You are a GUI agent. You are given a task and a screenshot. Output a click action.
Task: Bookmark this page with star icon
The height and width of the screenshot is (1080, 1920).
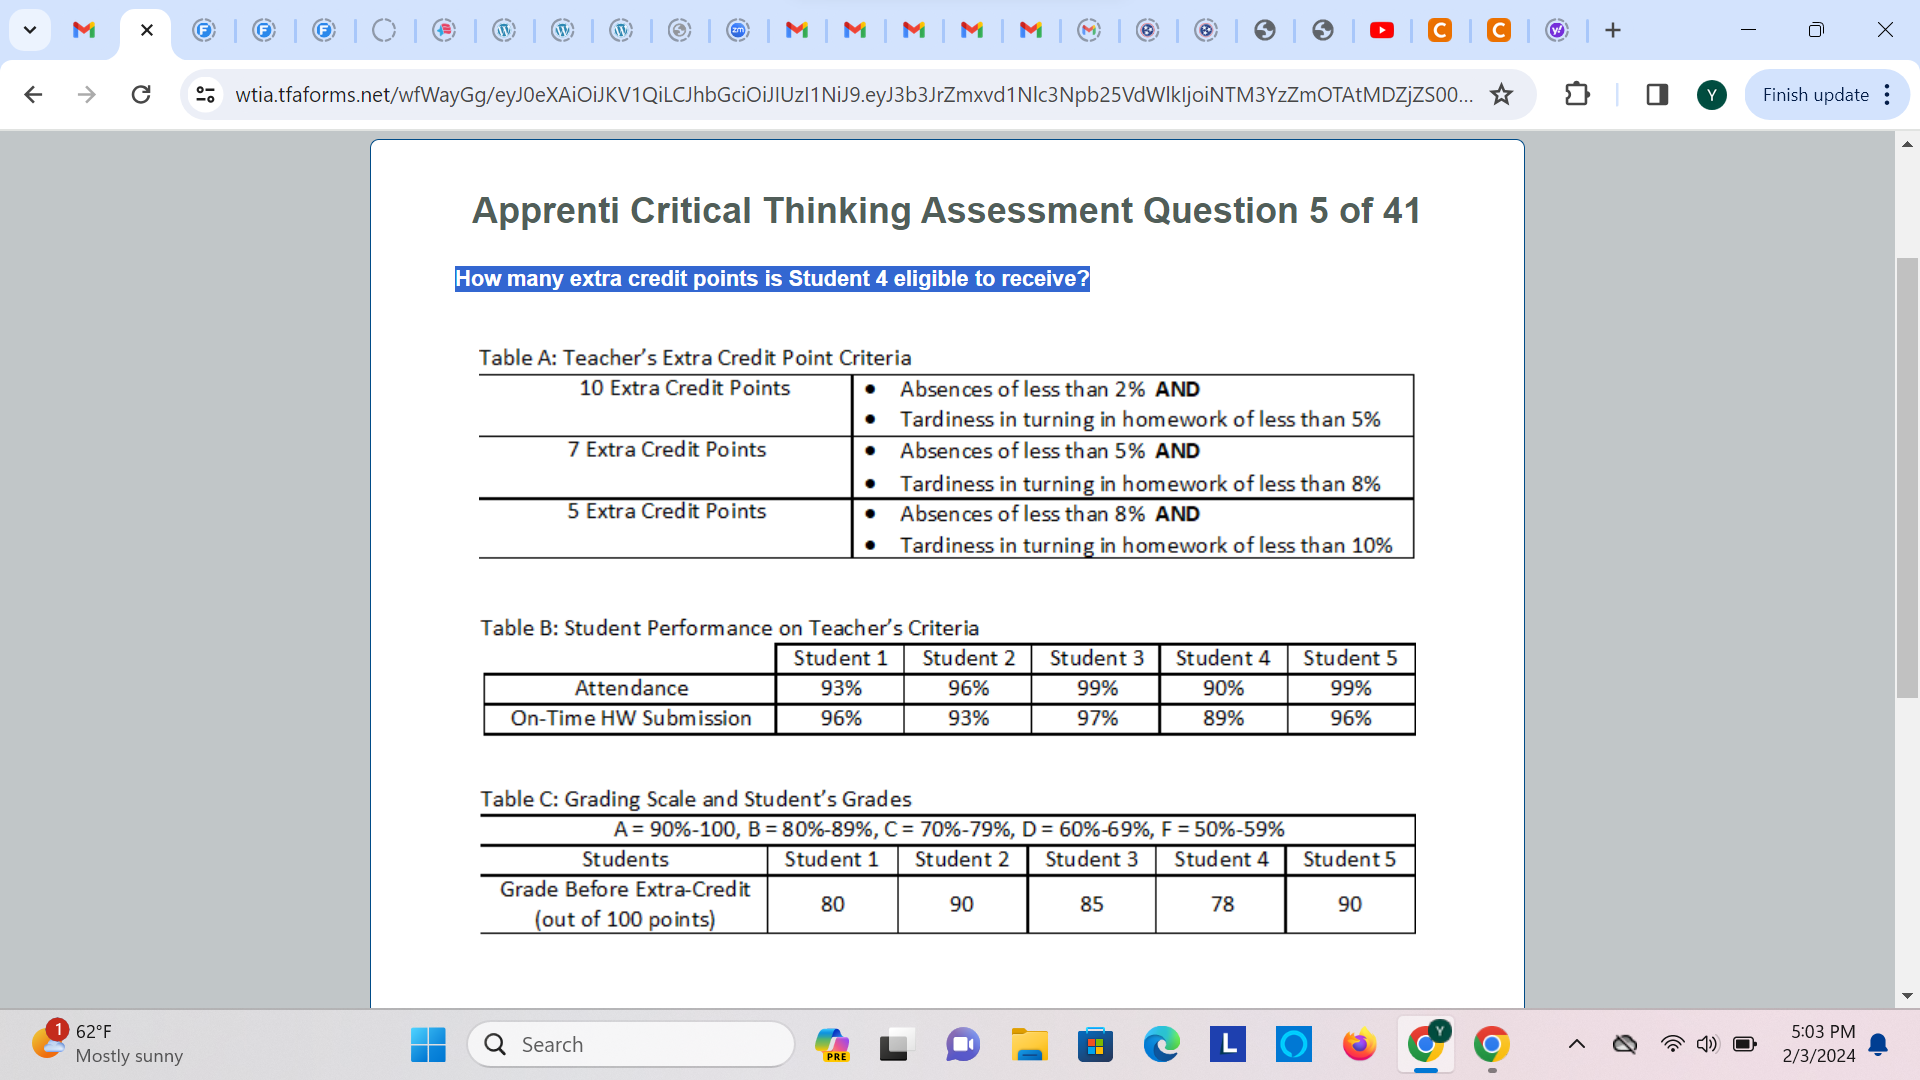coord(1501,94)
